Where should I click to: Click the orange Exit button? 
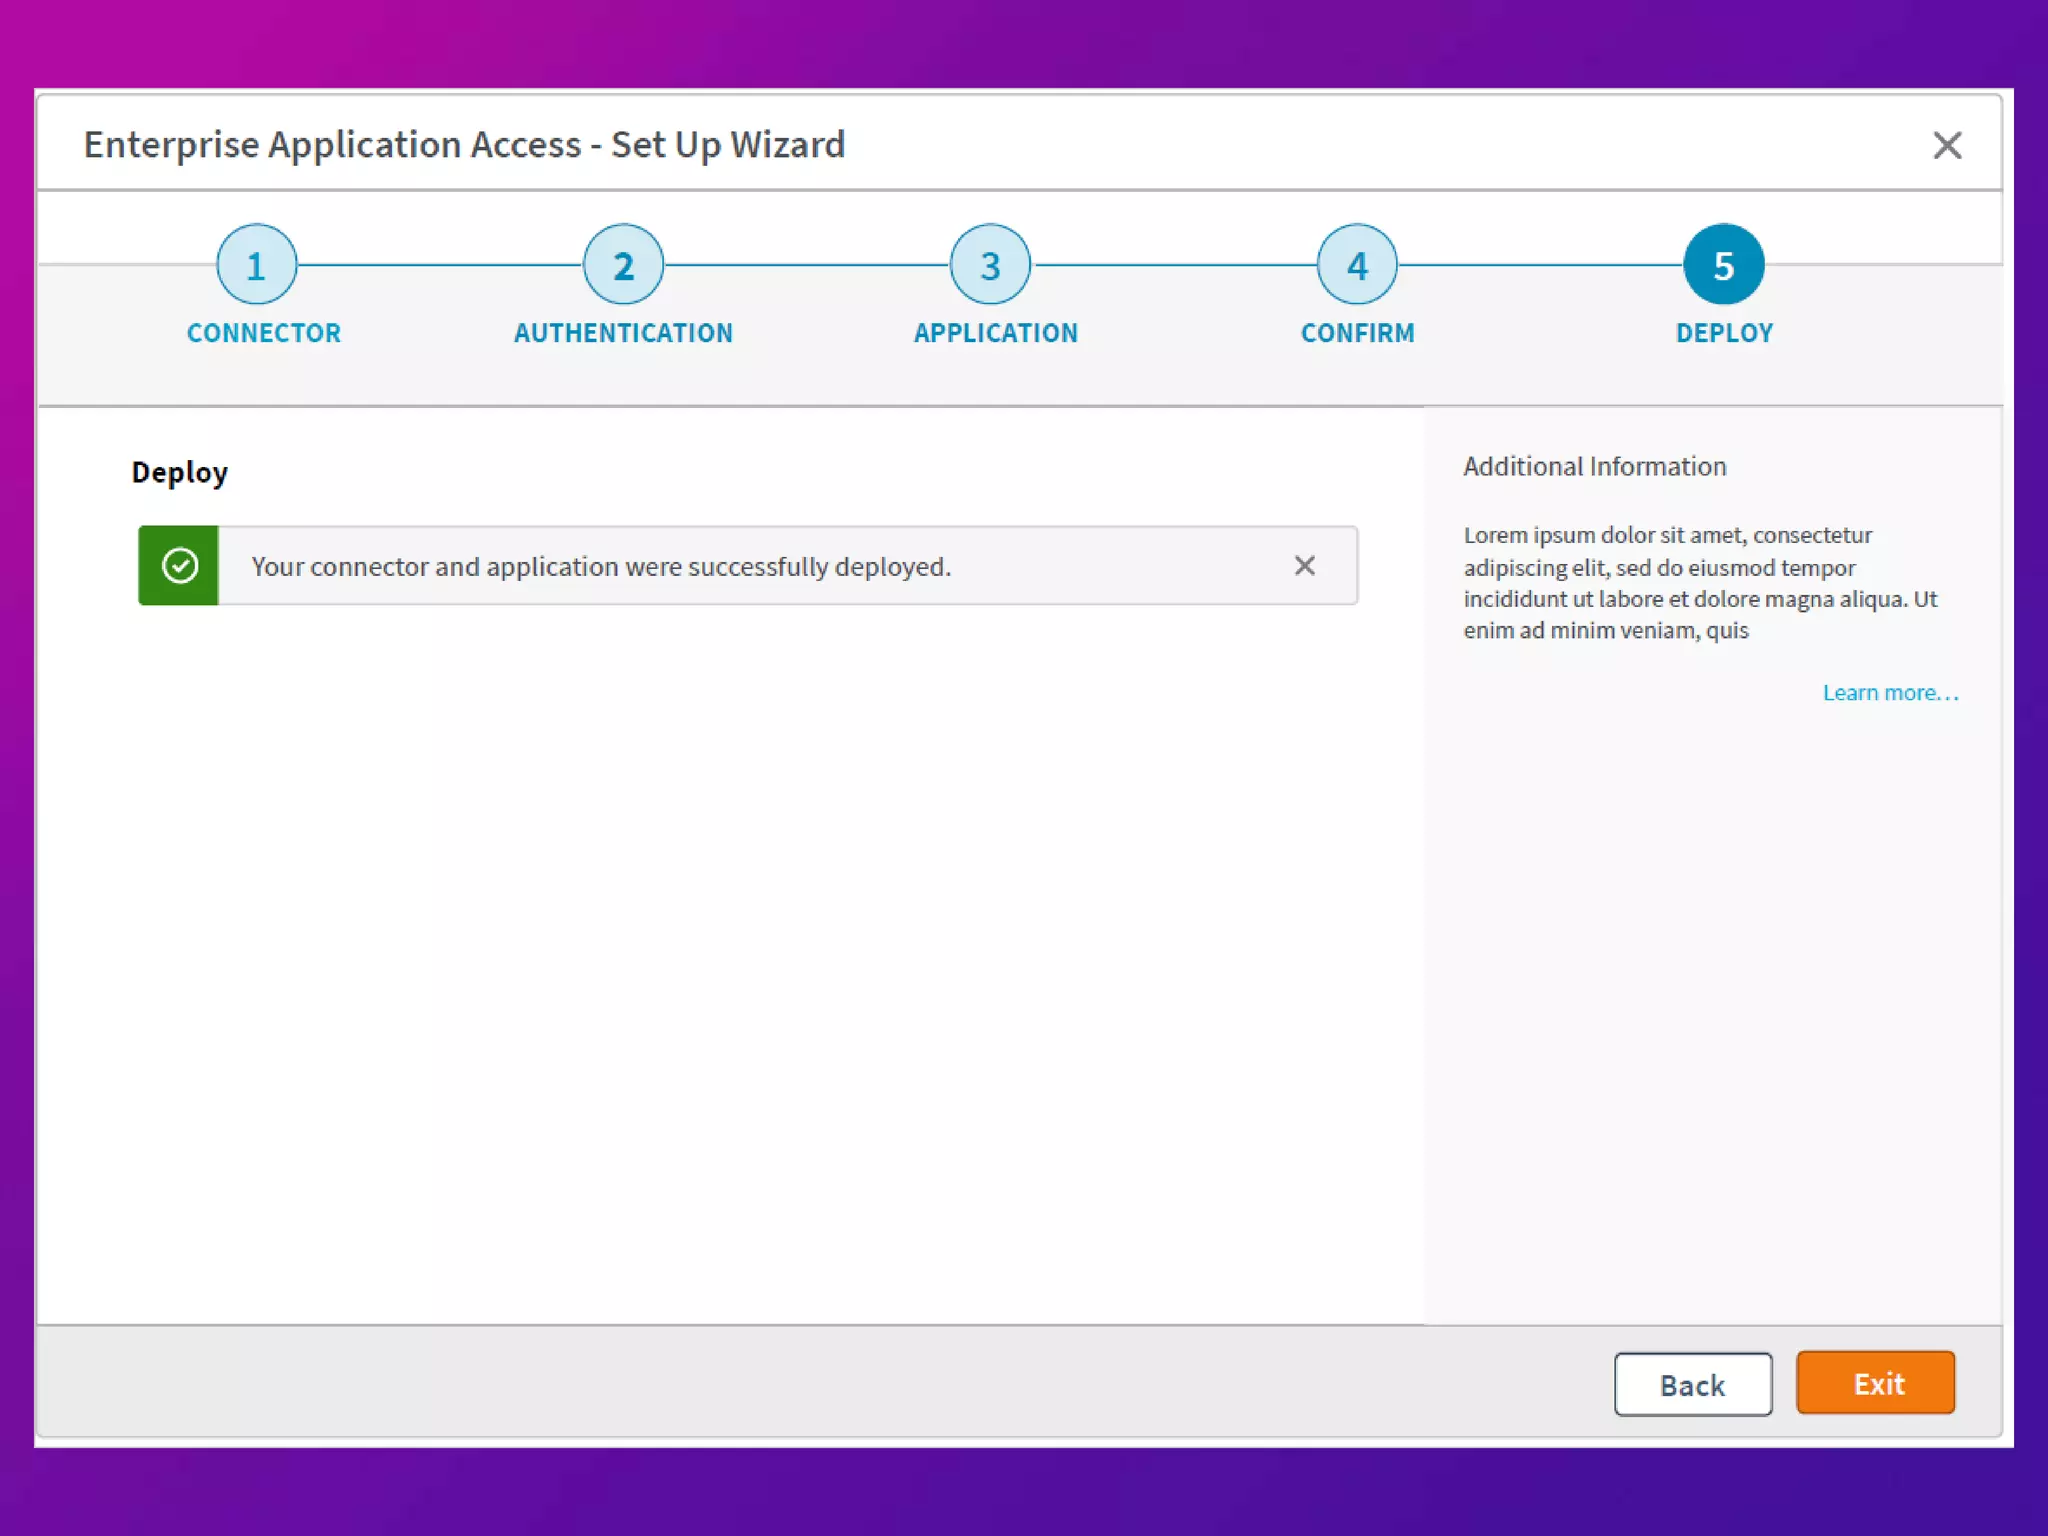coord(1875,1383)
